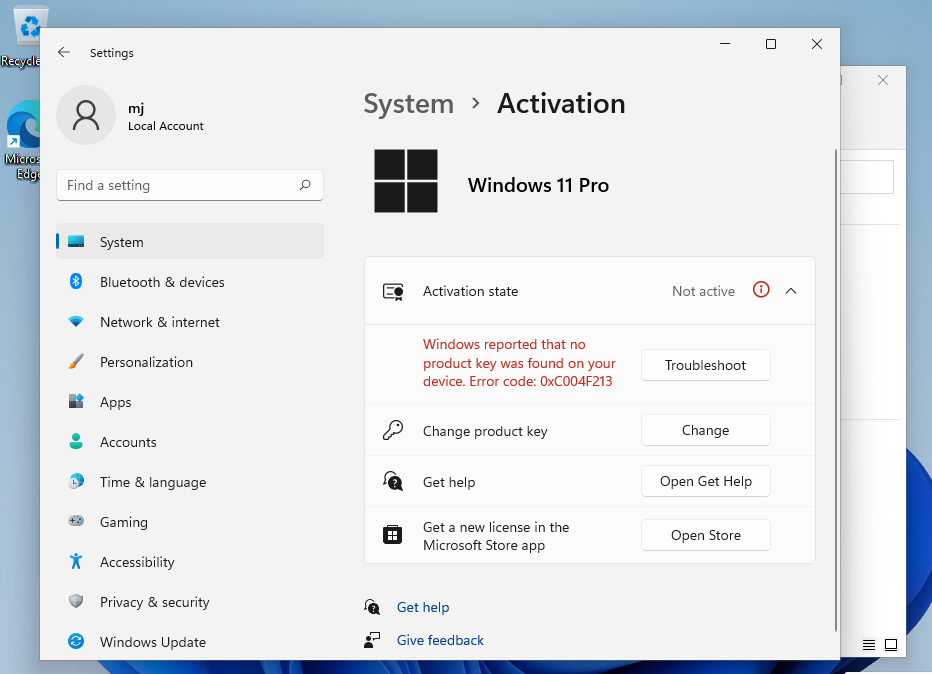932x674 pixels.
Task: Click the red error info icon
Action: 761,290
